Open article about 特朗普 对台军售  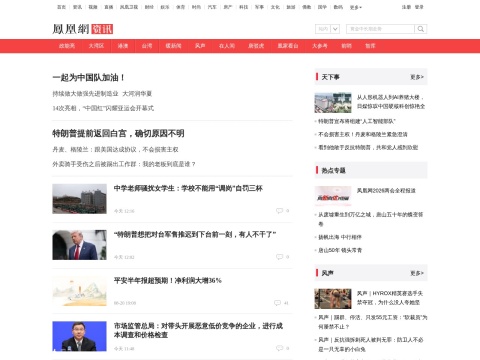(x=195, y=235)
